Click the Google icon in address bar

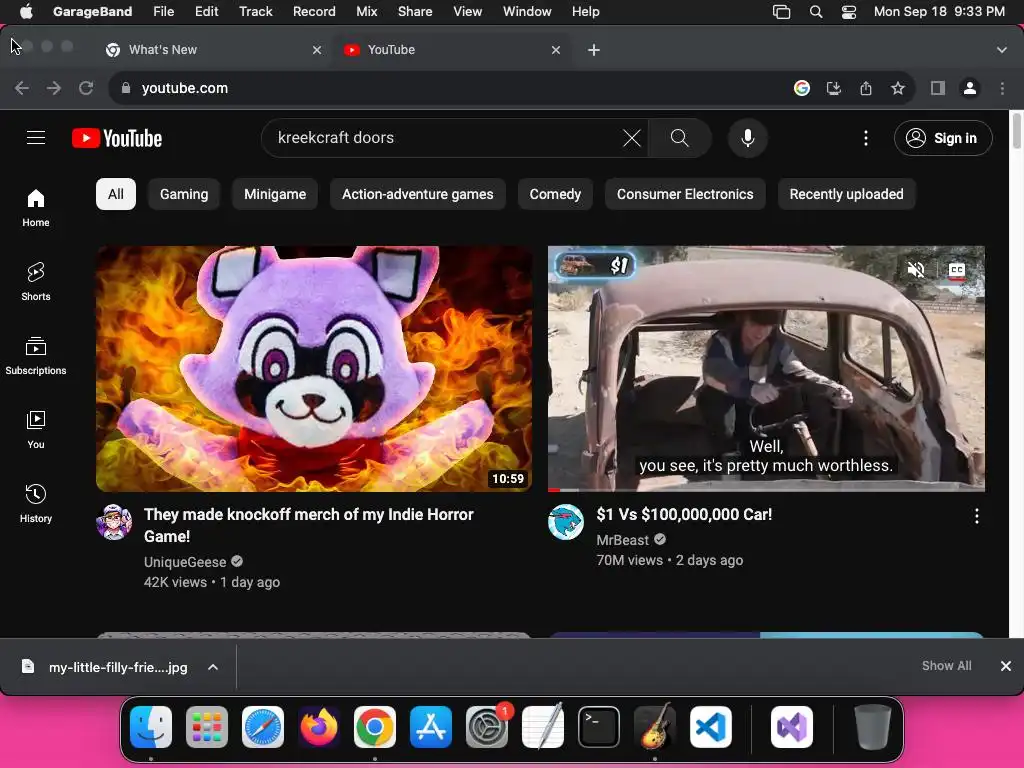click(x=802, y=88)
